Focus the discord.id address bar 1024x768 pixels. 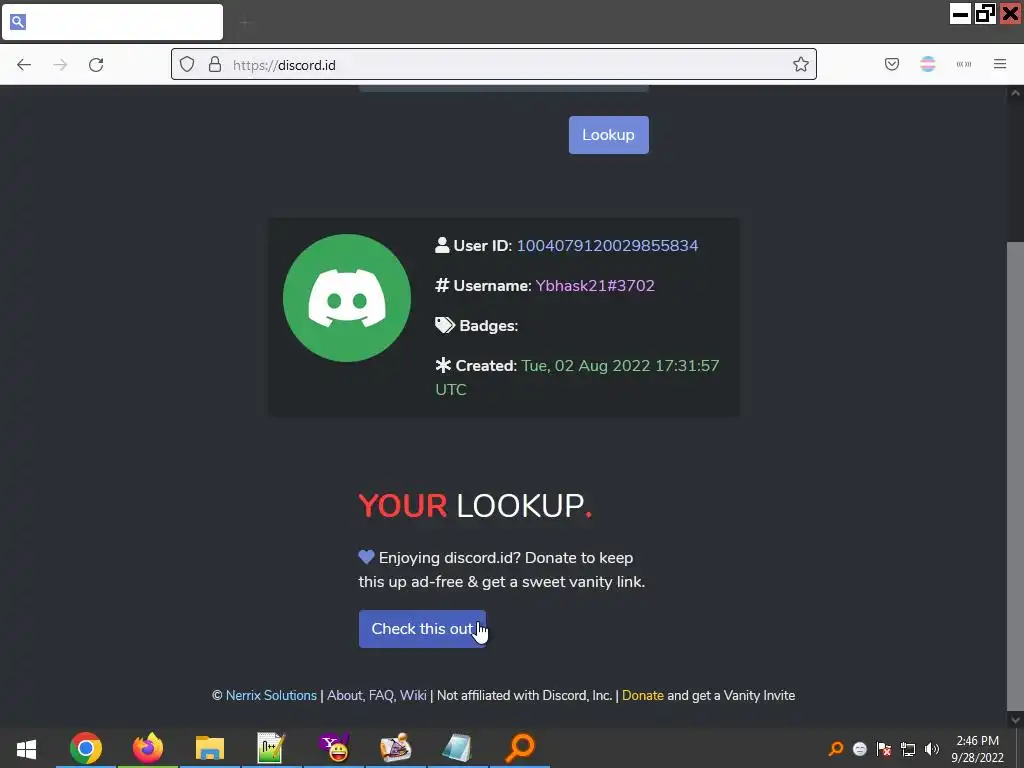493,64
